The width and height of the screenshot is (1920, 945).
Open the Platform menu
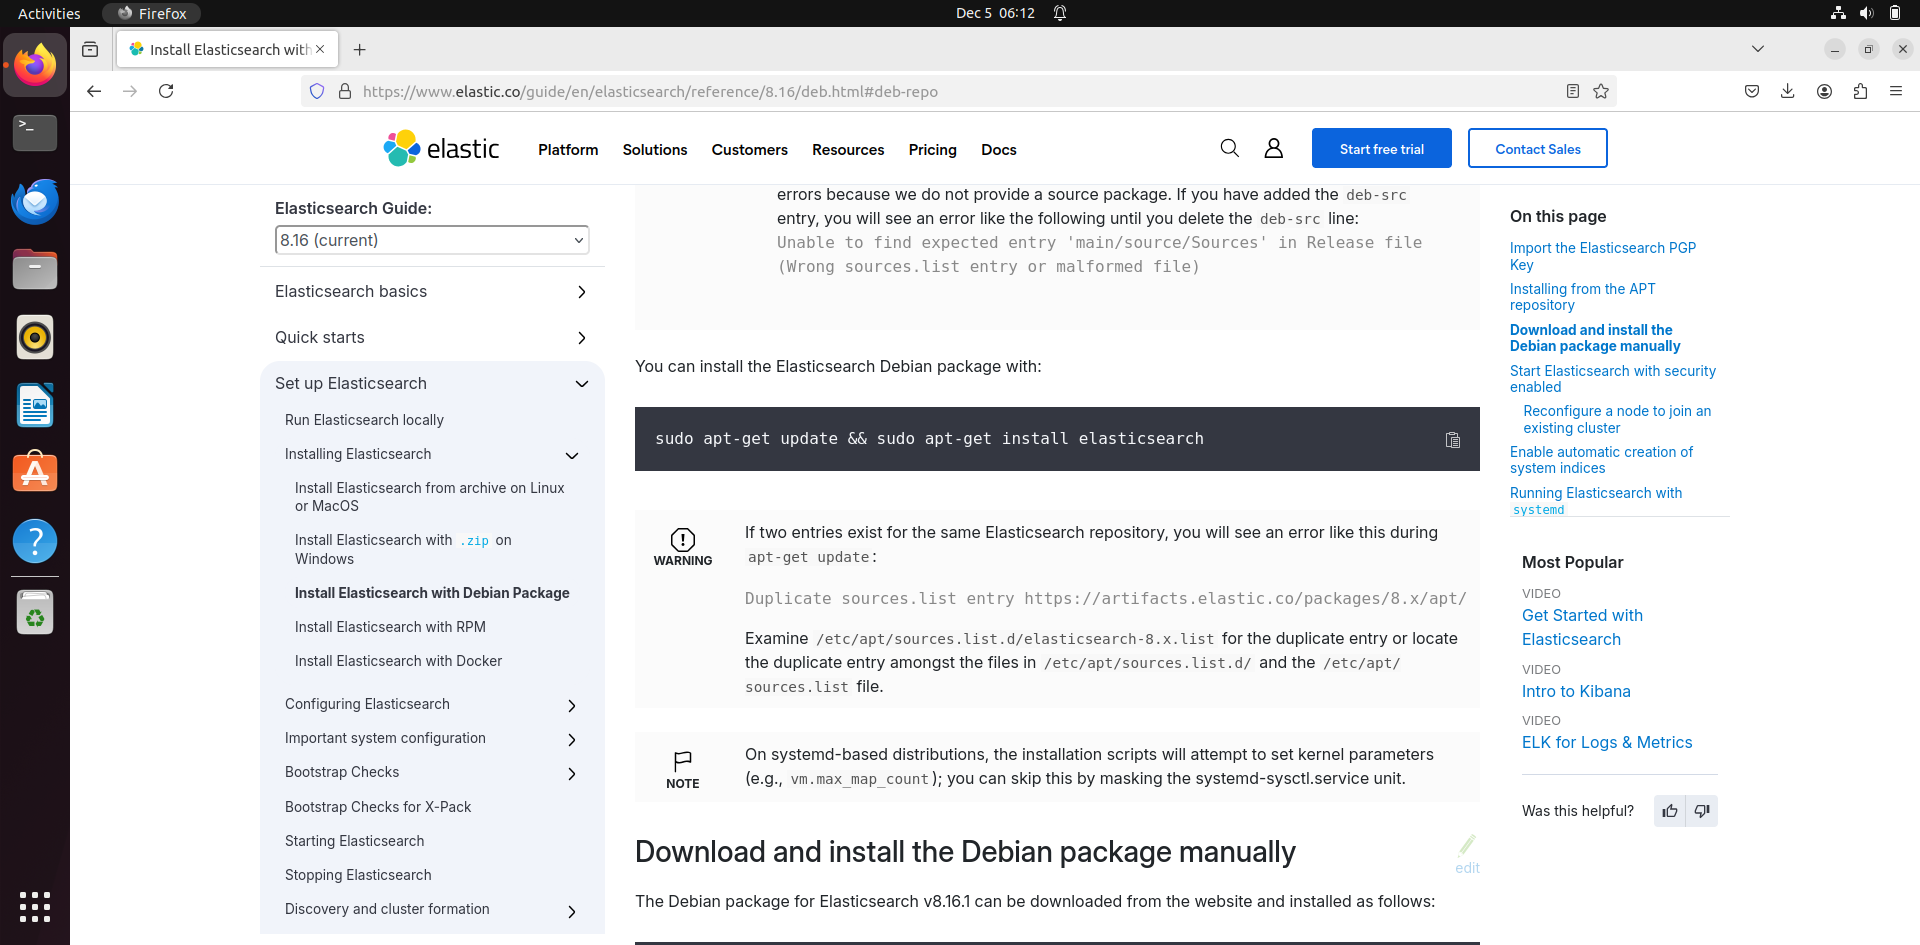coord(568,149)
